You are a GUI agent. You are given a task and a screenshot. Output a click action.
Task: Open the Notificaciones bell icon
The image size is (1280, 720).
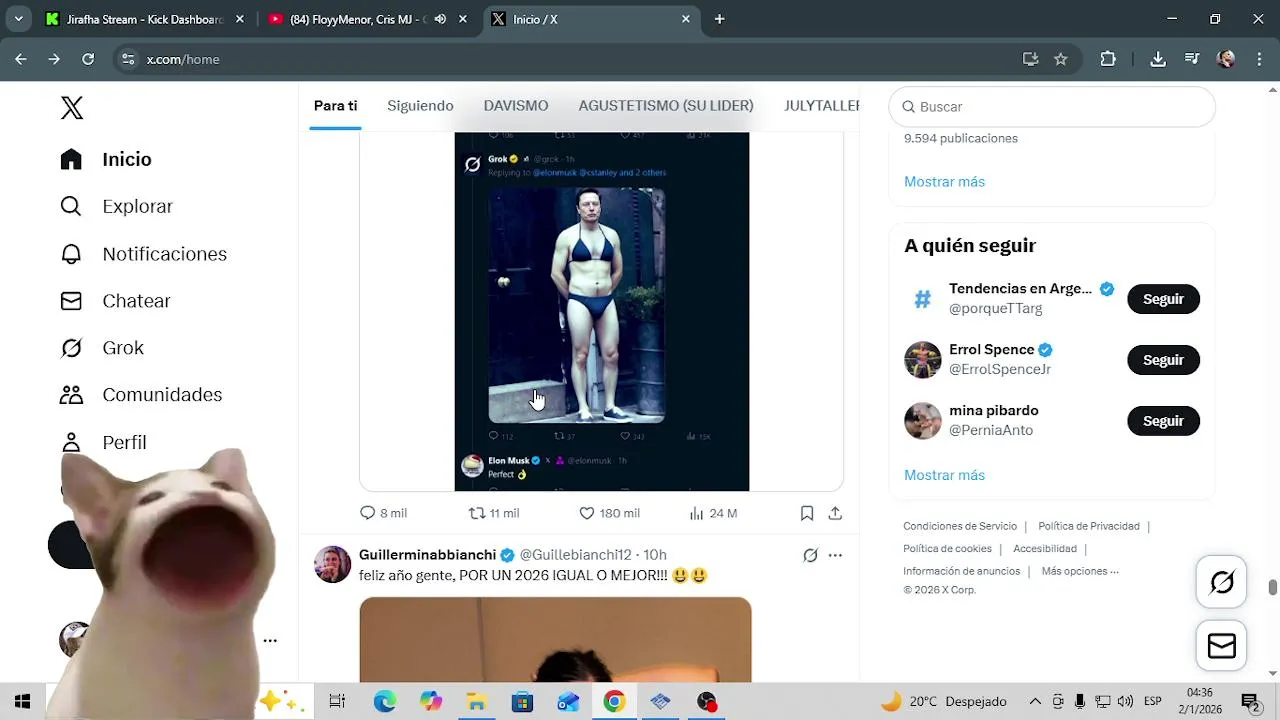[x=71, y=254]
